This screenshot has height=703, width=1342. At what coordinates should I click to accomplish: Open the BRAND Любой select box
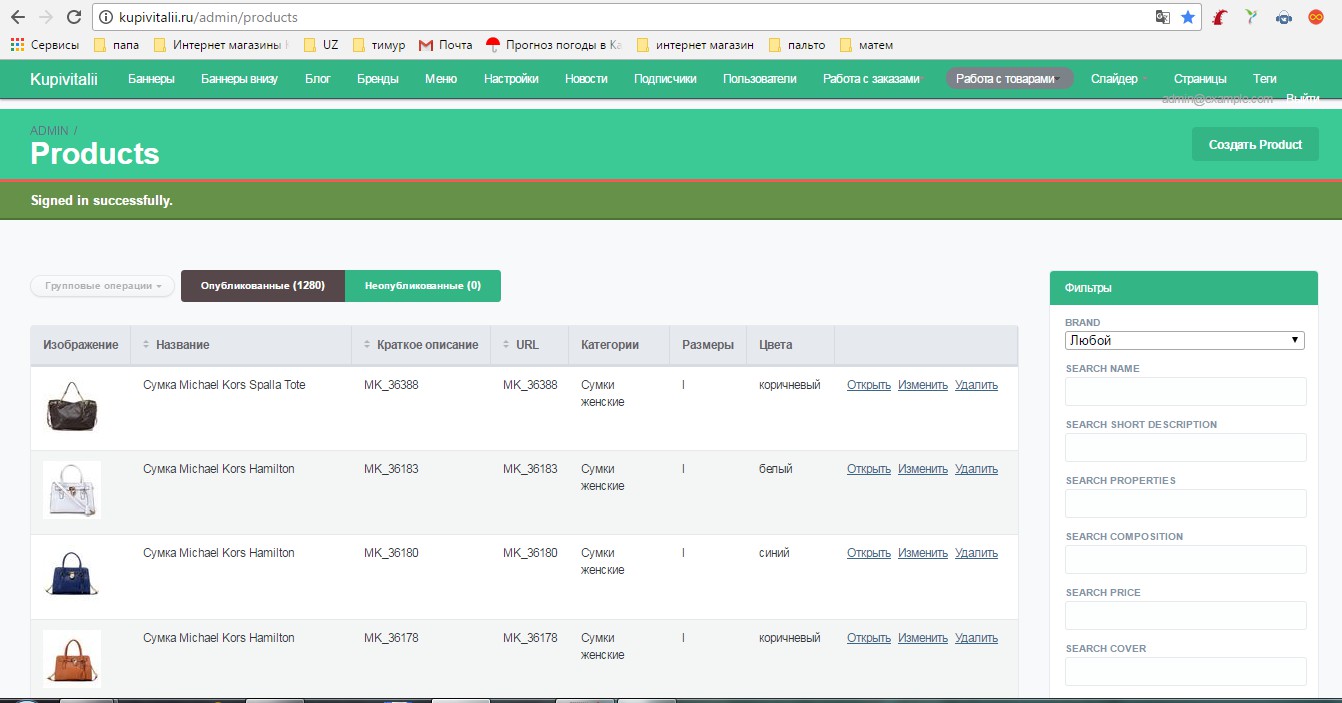[1185, 340]
